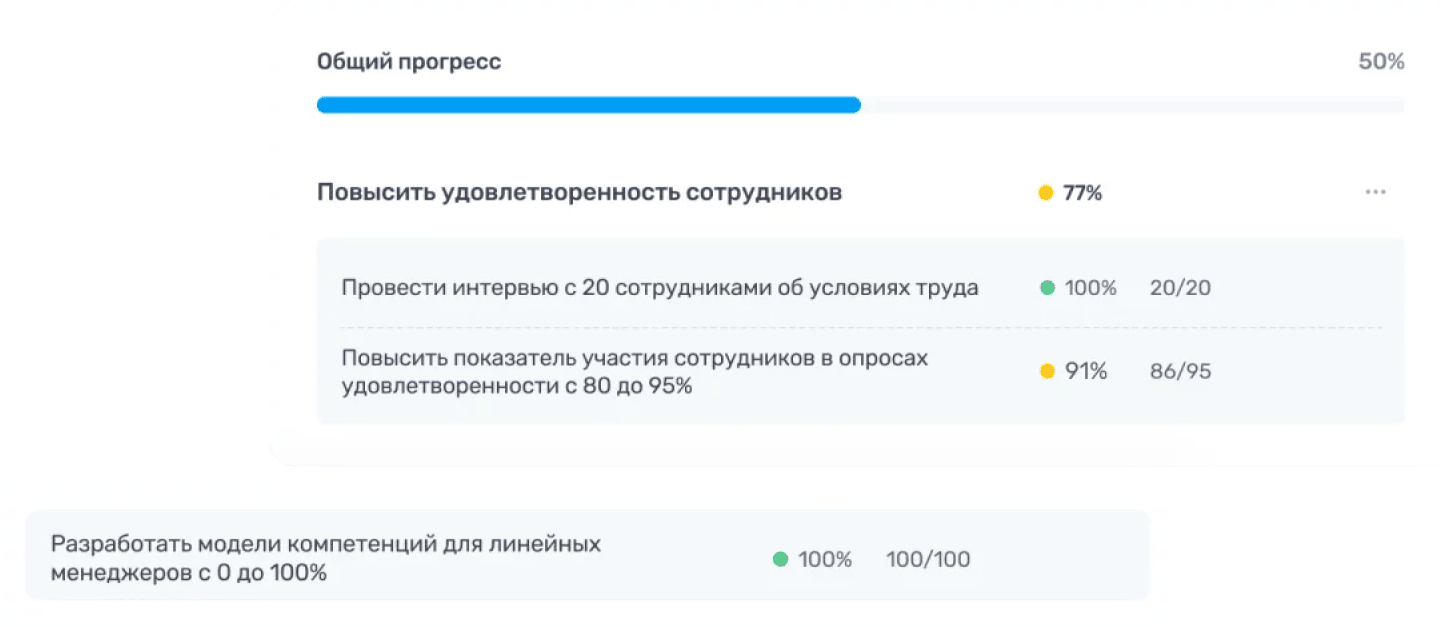This screenshot has width=1442, height=627.
Task: Click the green status dot beside 100/100
Action: coord(781,560)
